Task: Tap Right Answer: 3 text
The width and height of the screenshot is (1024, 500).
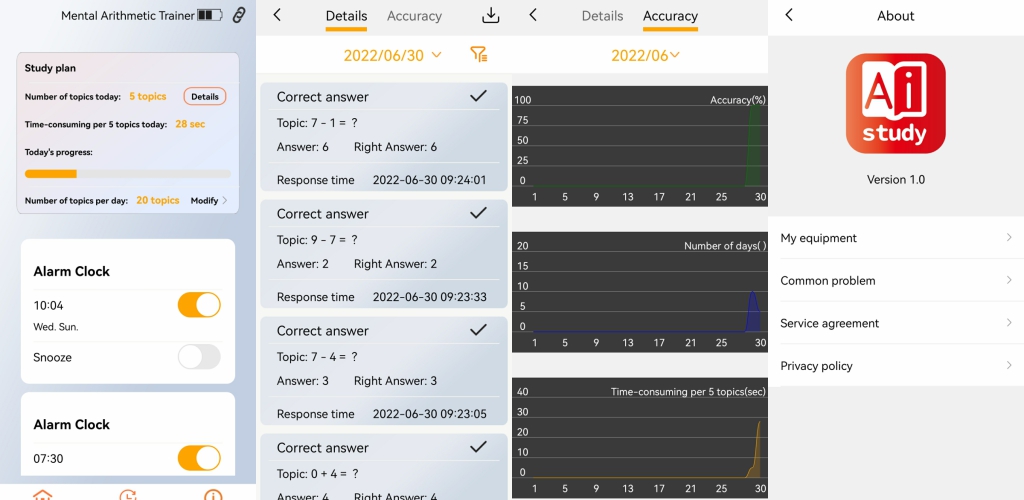Action: 395,381
